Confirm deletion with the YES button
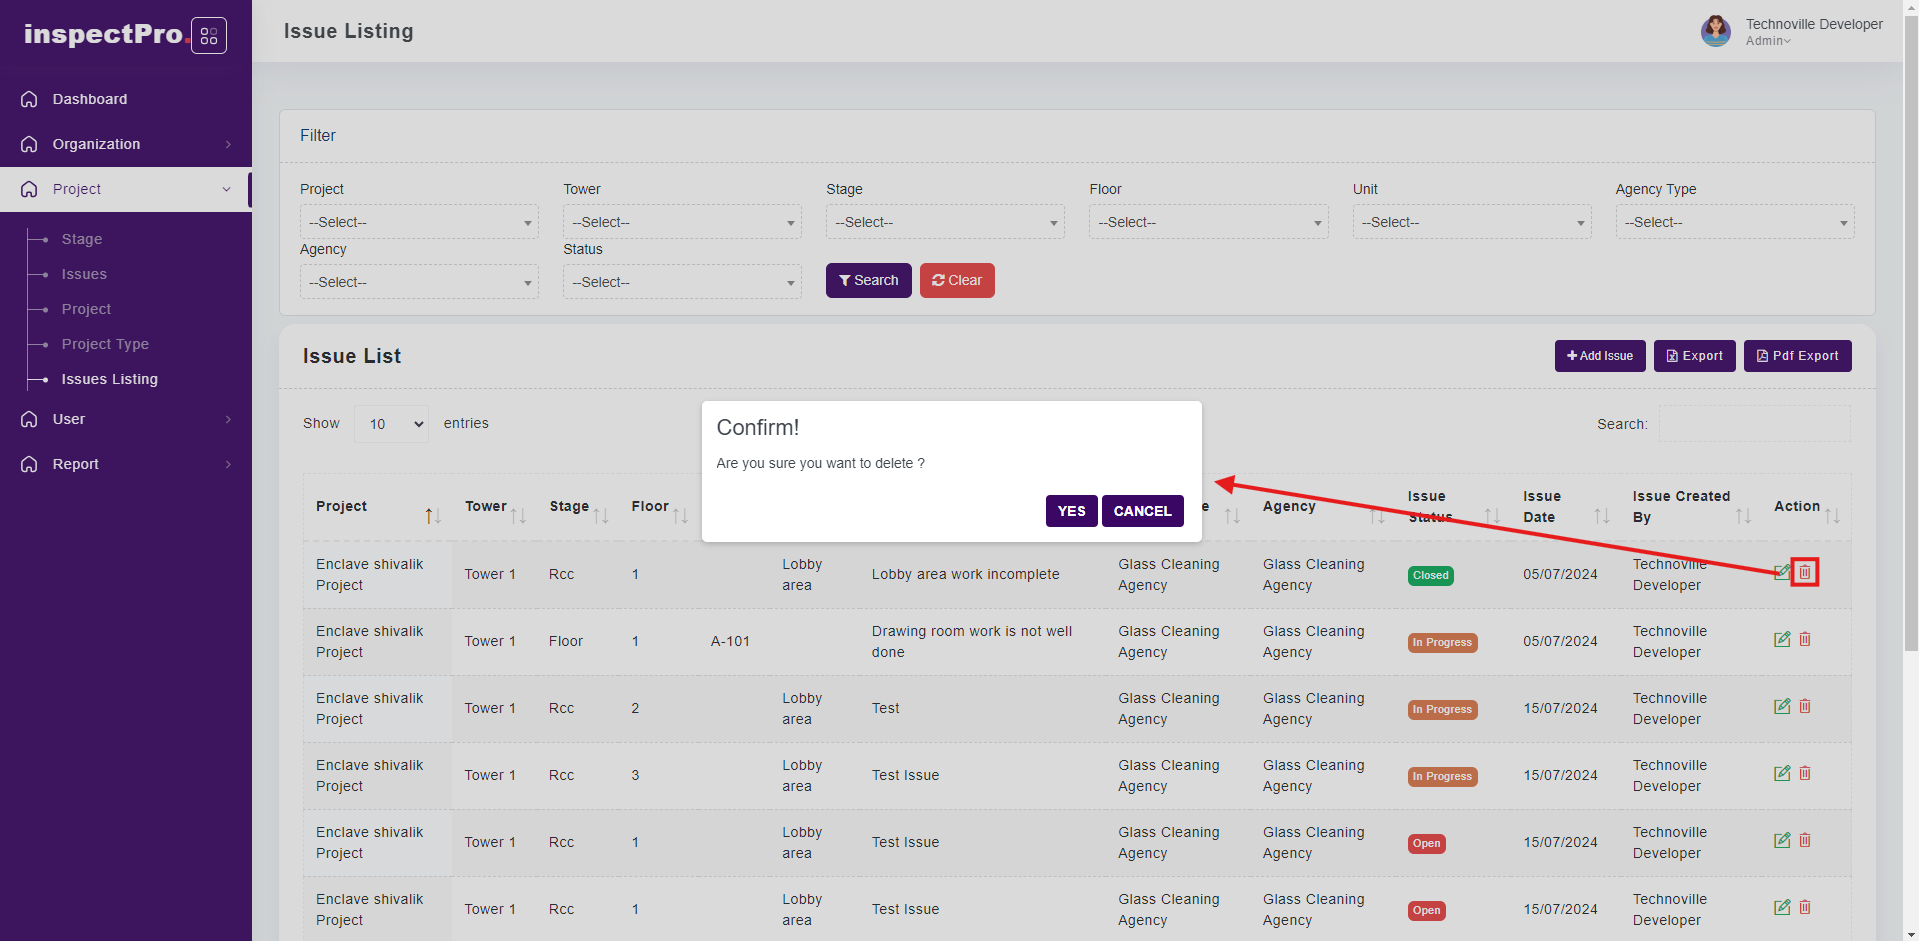The width and height of the screenshot is (1919, 941). (1071, 511)
